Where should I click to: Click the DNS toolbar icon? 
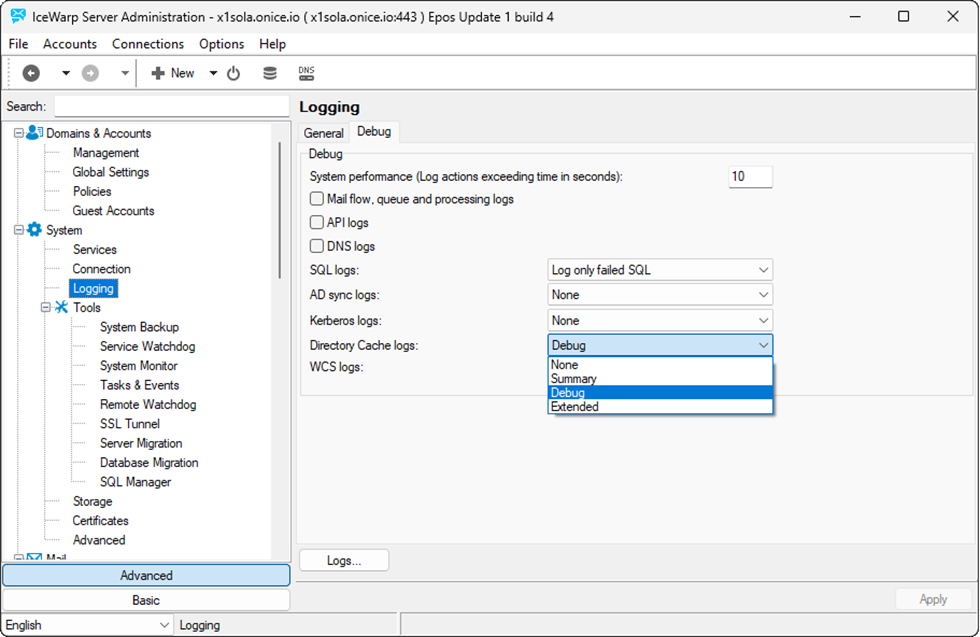click(x=306, y=73)
